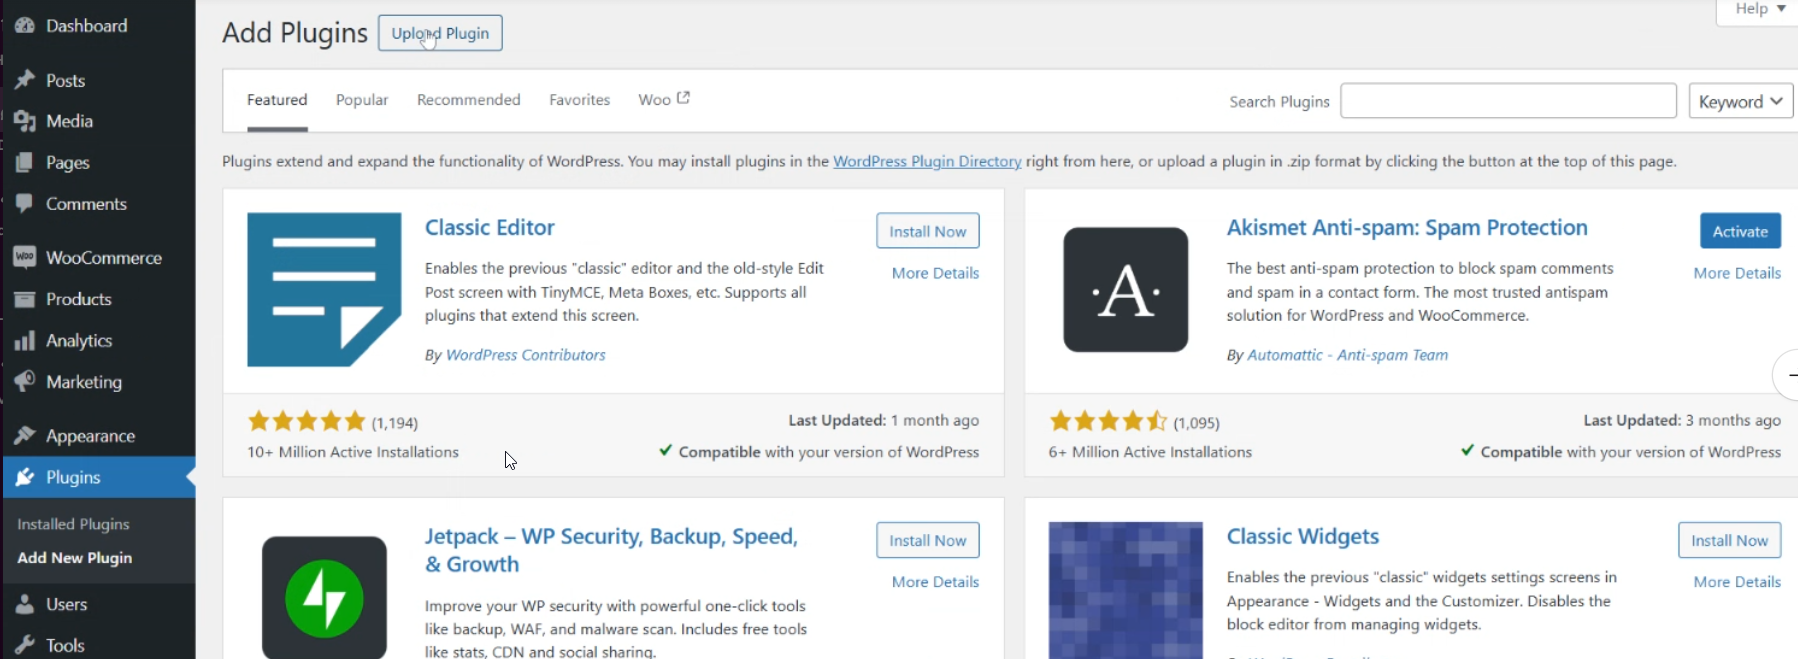Switch to the Popular tab

(362, 100)
